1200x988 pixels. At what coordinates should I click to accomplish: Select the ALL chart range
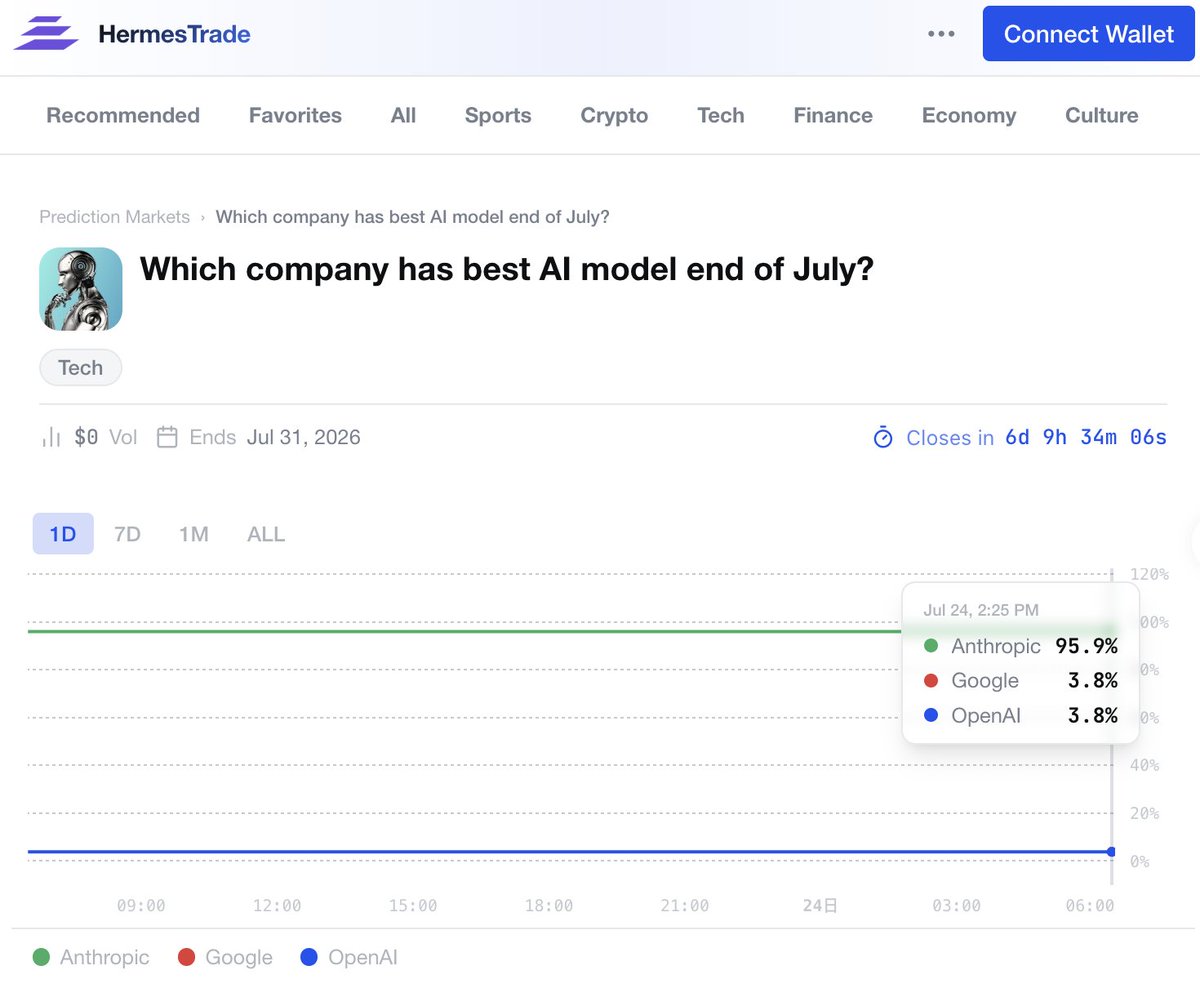pos(266,534)
